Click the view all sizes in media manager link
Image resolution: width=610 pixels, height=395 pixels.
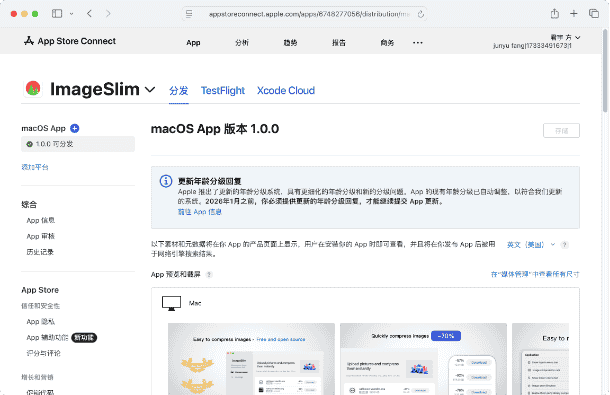(x=535, y=274)
